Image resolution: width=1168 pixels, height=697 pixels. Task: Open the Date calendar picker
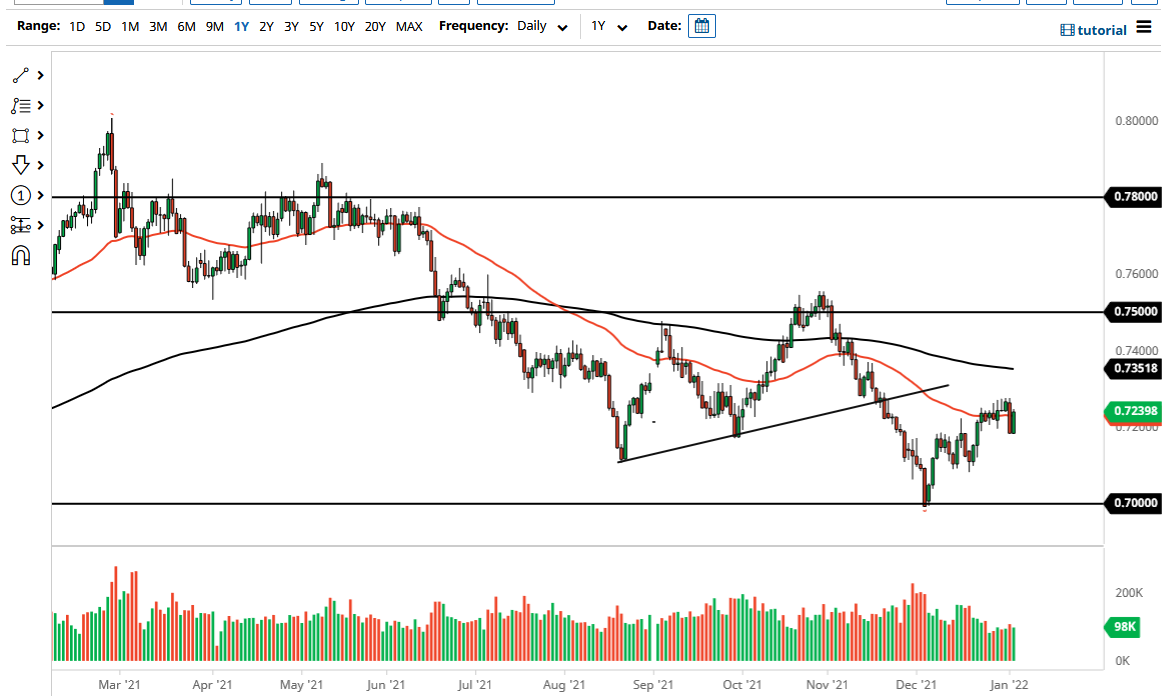(x=701, y=26)
